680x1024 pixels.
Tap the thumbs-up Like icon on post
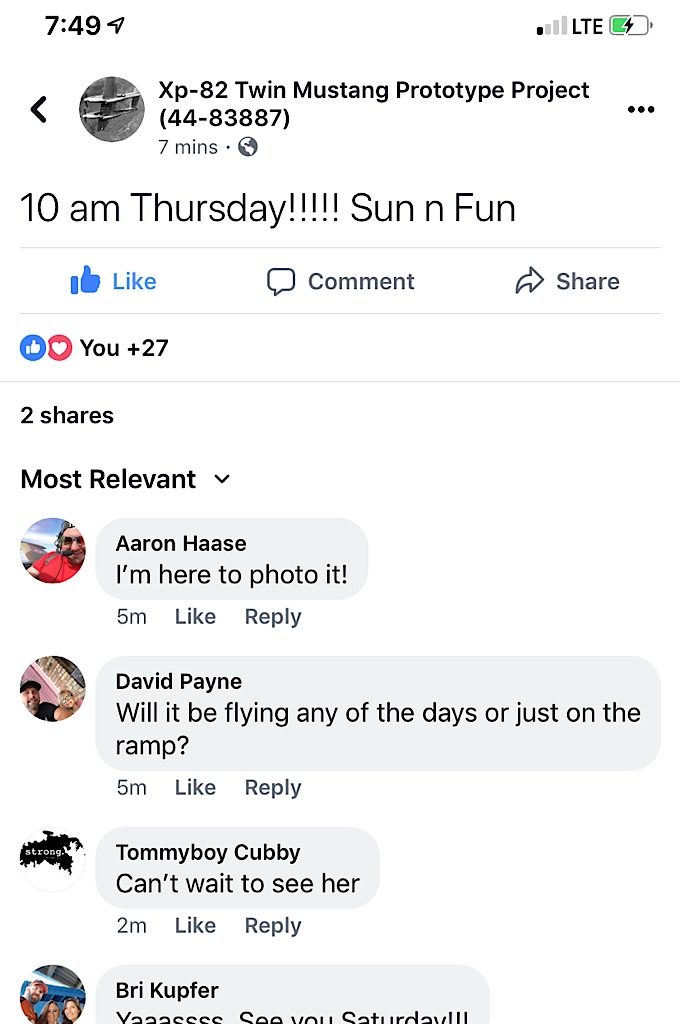(x=86, y=282)
